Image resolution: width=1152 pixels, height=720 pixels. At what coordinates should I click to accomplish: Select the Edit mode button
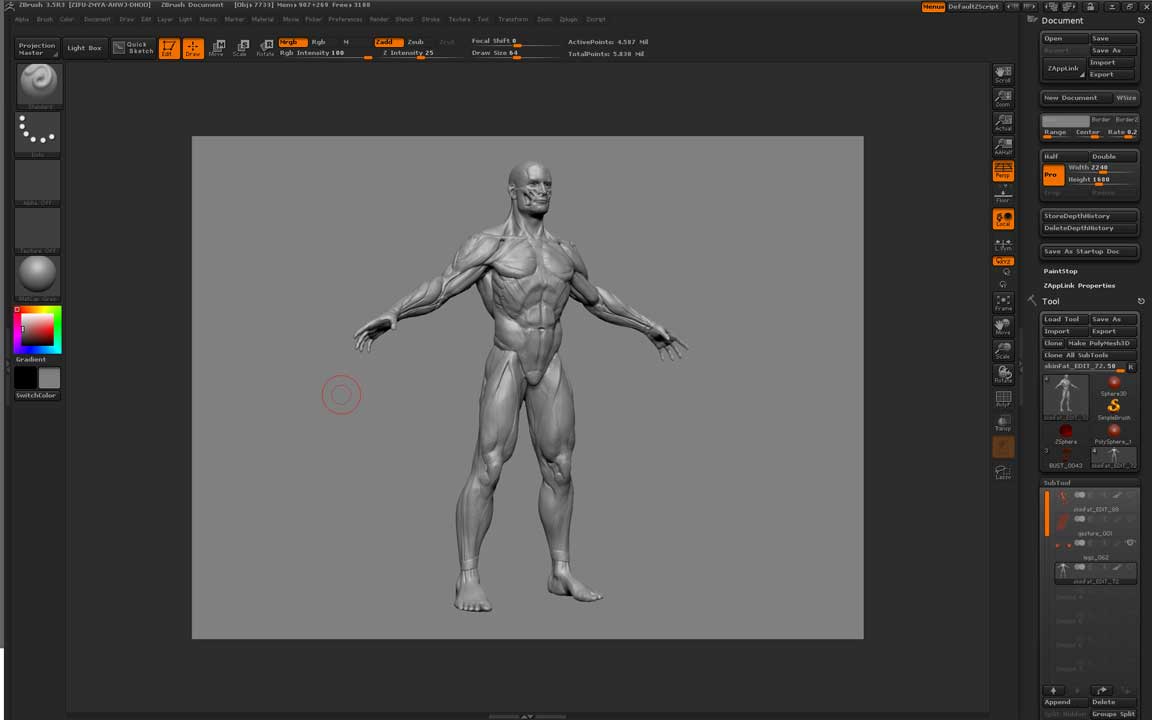[x=169, y=48]
